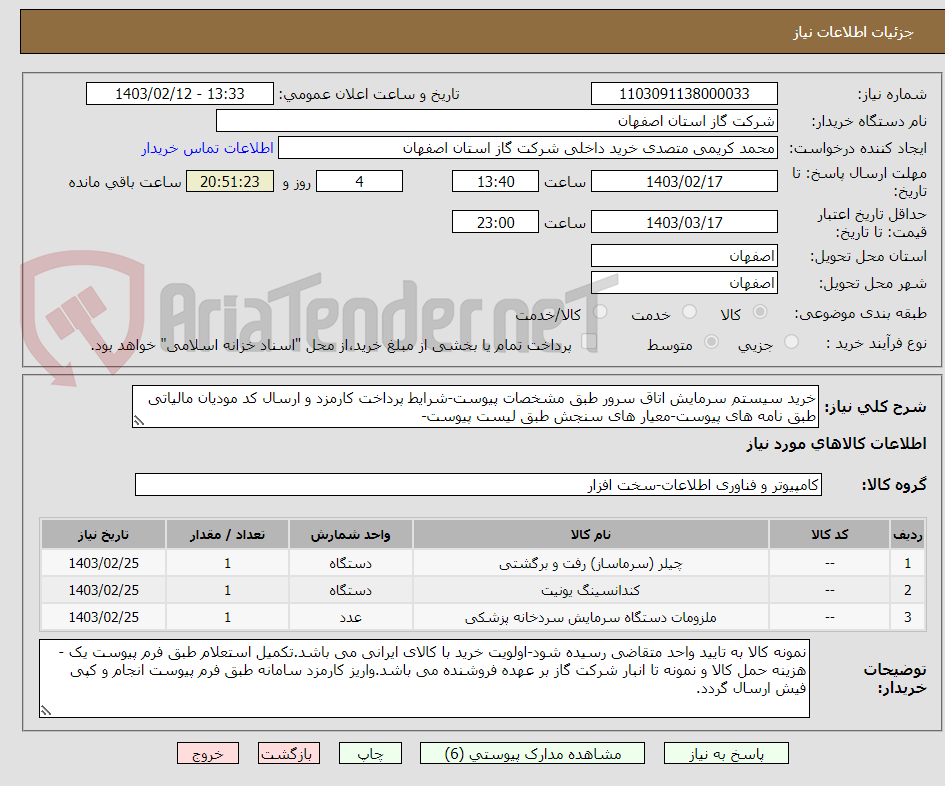945x786 pixels.
Task: Click the resize handle of شرح کلی نیاز box
Action: (139, 421)
